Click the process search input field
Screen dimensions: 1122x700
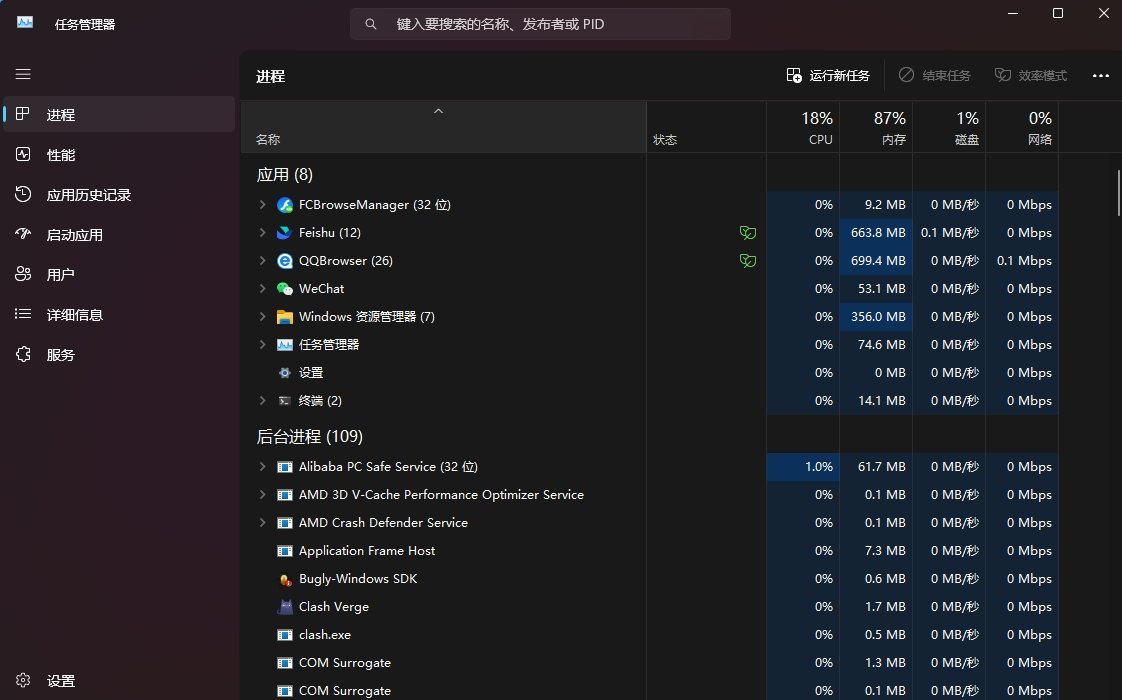(540, 24)
